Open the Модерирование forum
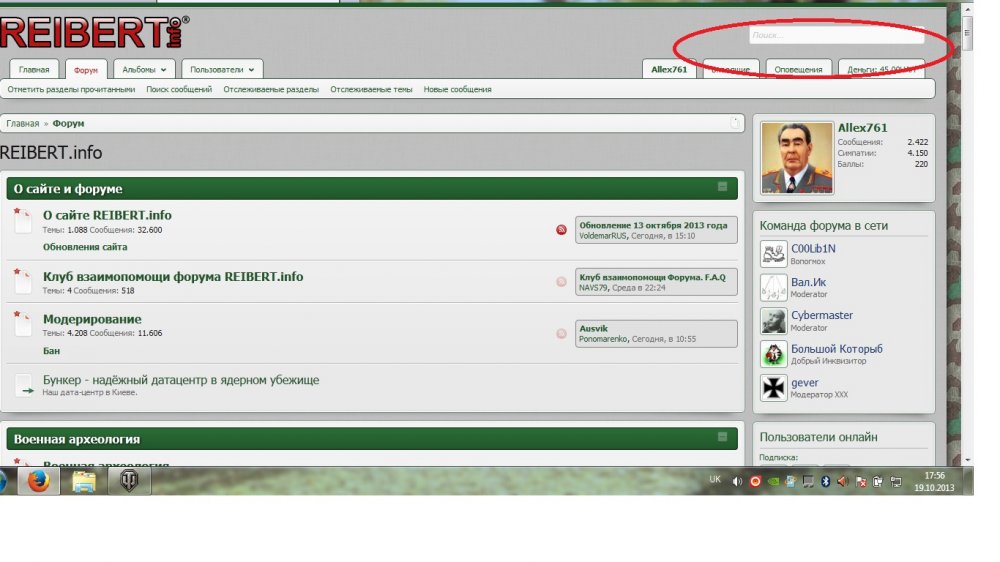The width and height of the screenshot is (1000, 562). (x=92, y=319)
